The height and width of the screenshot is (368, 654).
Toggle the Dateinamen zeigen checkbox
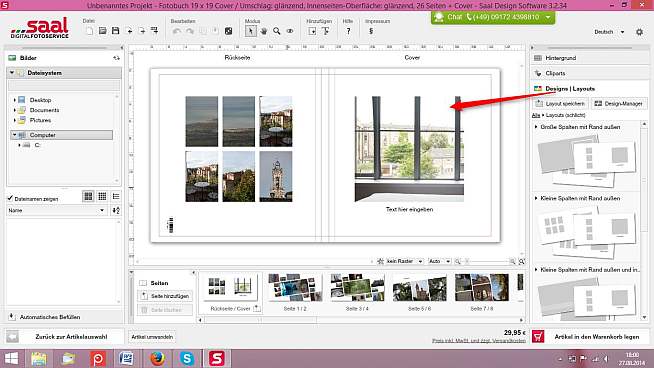[x=10, y=198]
